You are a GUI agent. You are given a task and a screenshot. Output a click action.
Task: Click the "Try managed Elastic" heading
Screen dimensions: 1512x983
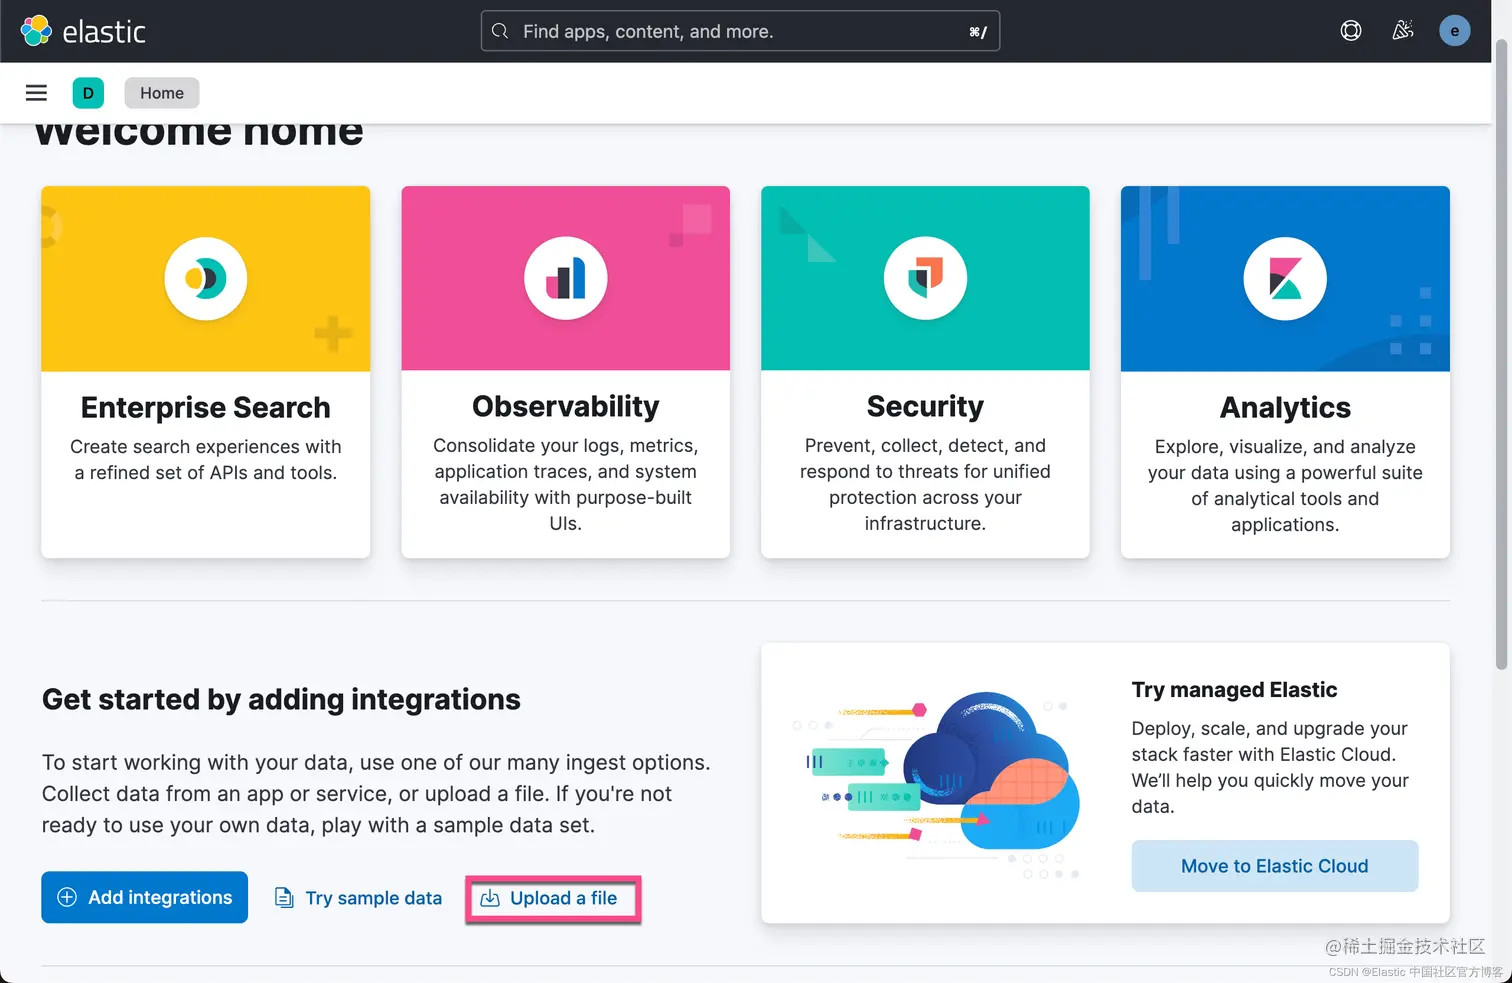[1234, 690]
